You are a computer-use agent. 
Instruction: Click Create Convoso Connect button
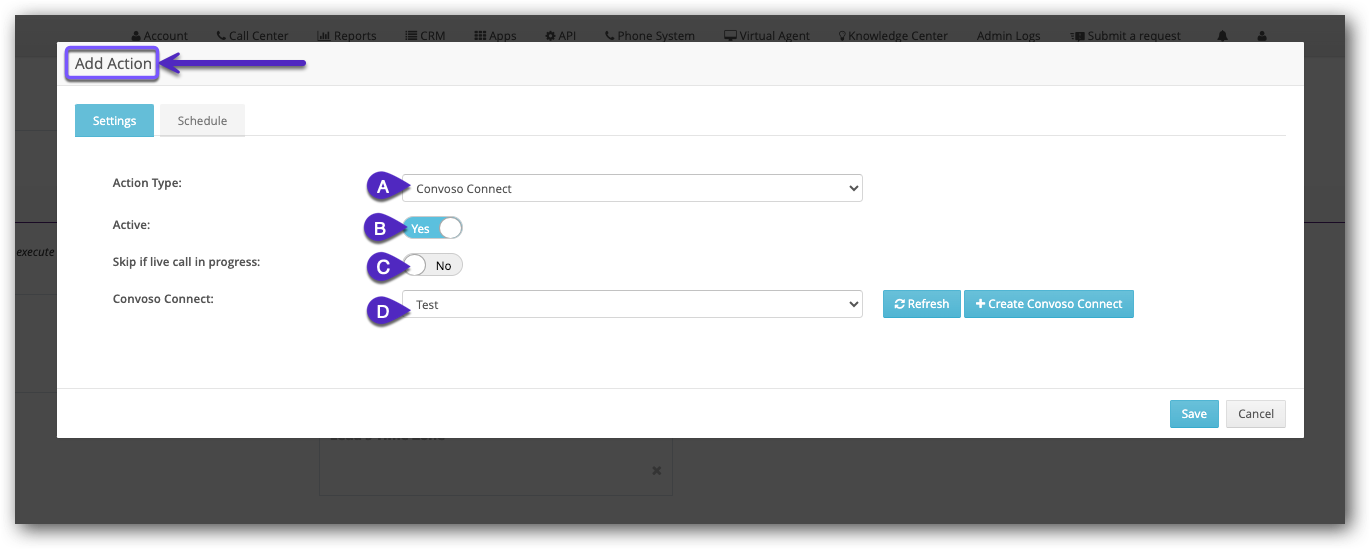[x=1049, y=304]
